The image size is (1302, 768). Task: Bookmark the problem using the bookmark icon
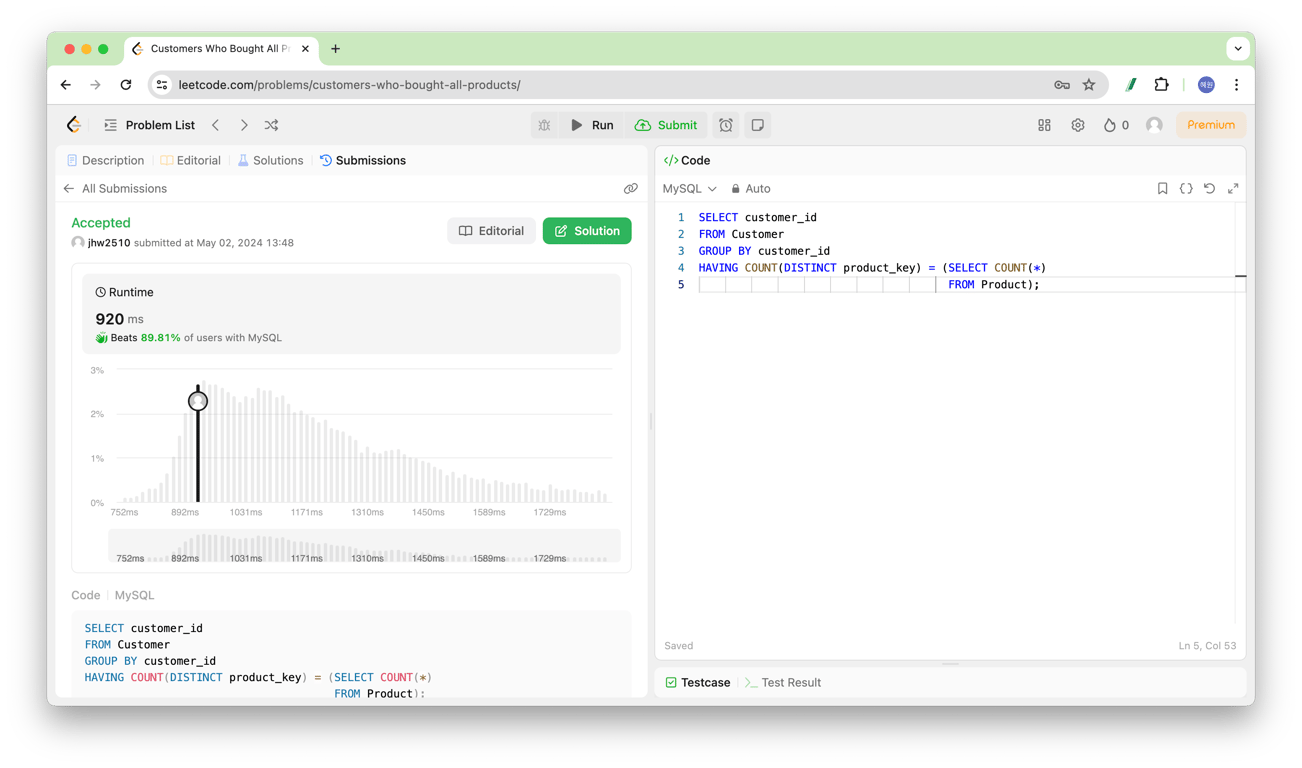click(1162, 188)
